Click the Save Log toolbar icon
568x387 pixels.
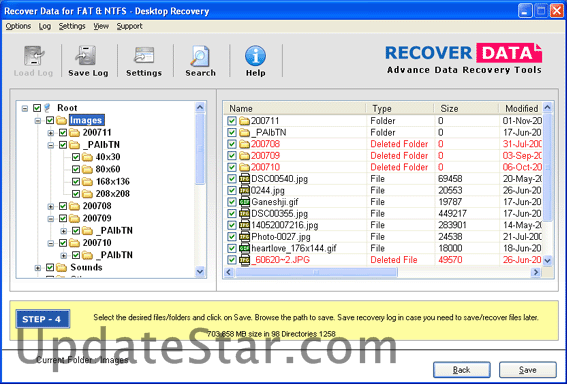pyautogui.click(x=85, y=56)
